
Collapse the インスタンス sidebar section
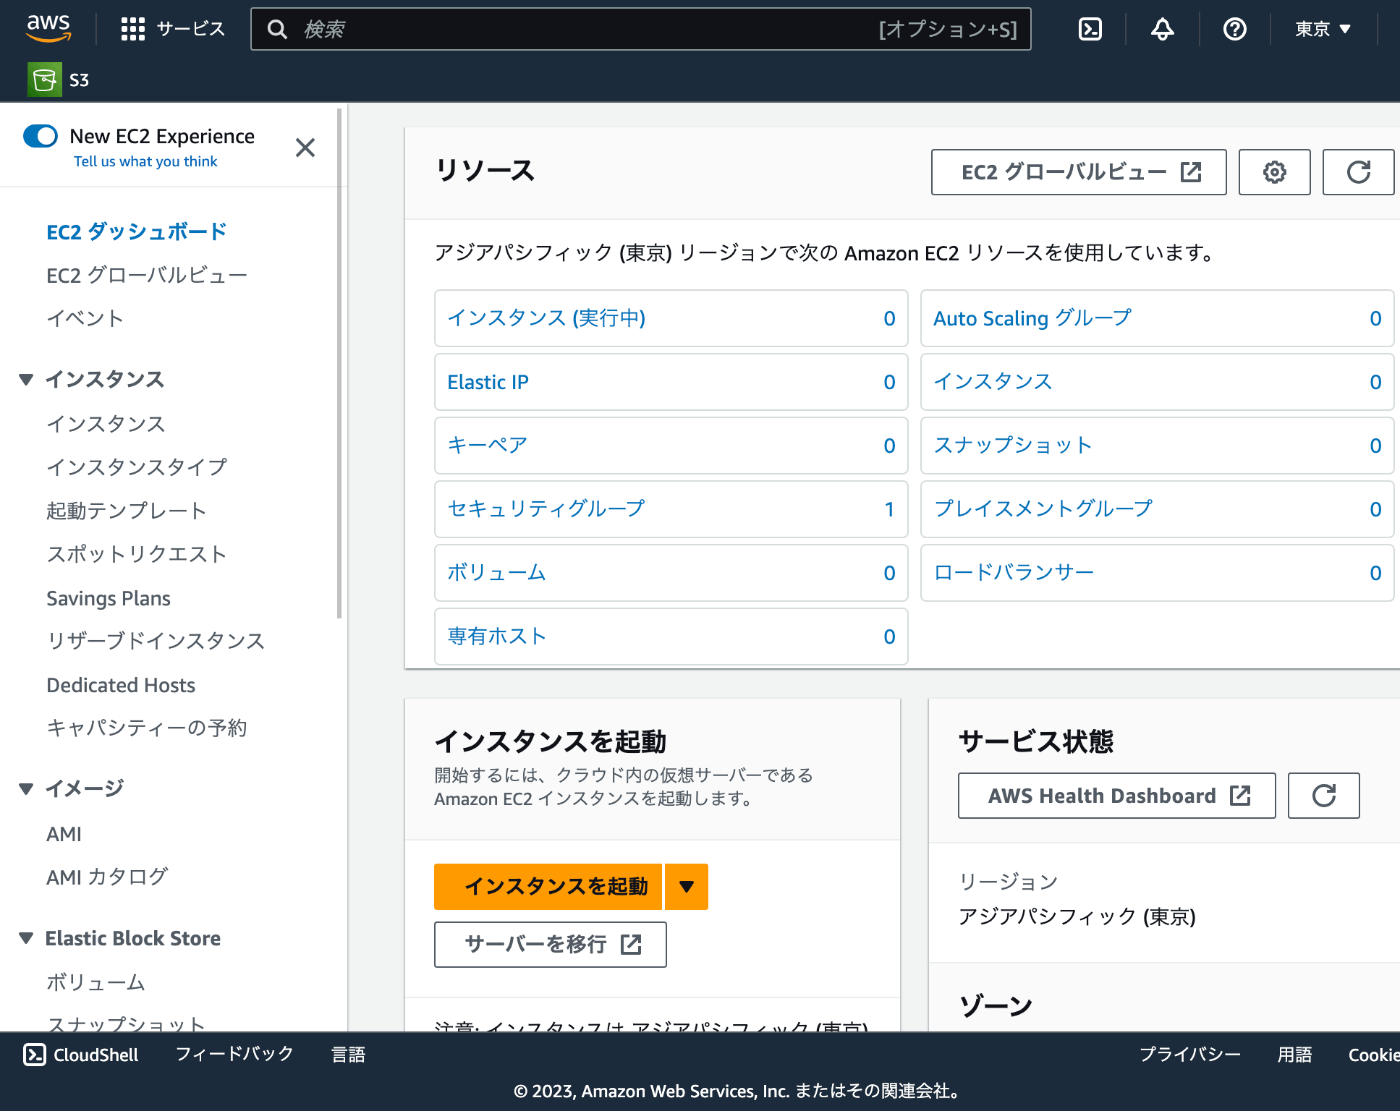(x=26, y=380)
